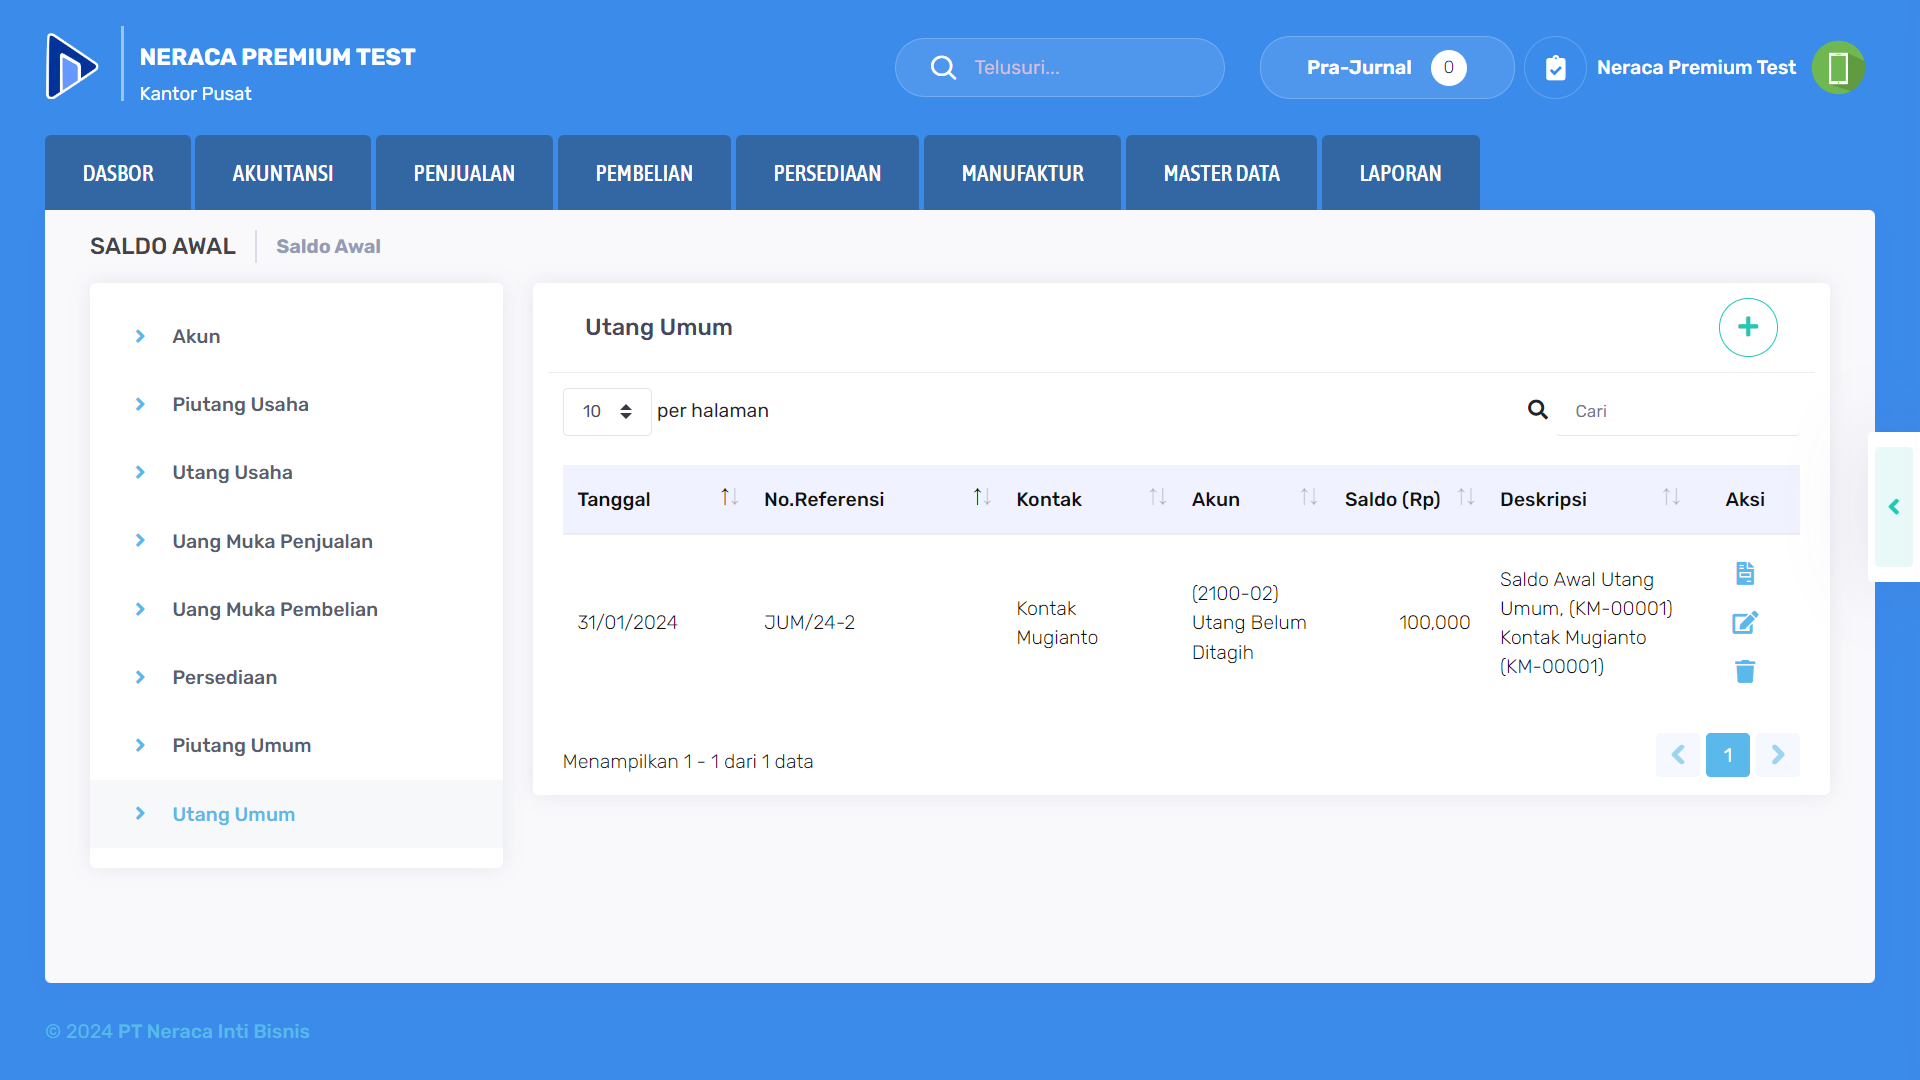Click Kantor Pusat branch label
Screen dimensions: 1920x1080
[195, 93]
